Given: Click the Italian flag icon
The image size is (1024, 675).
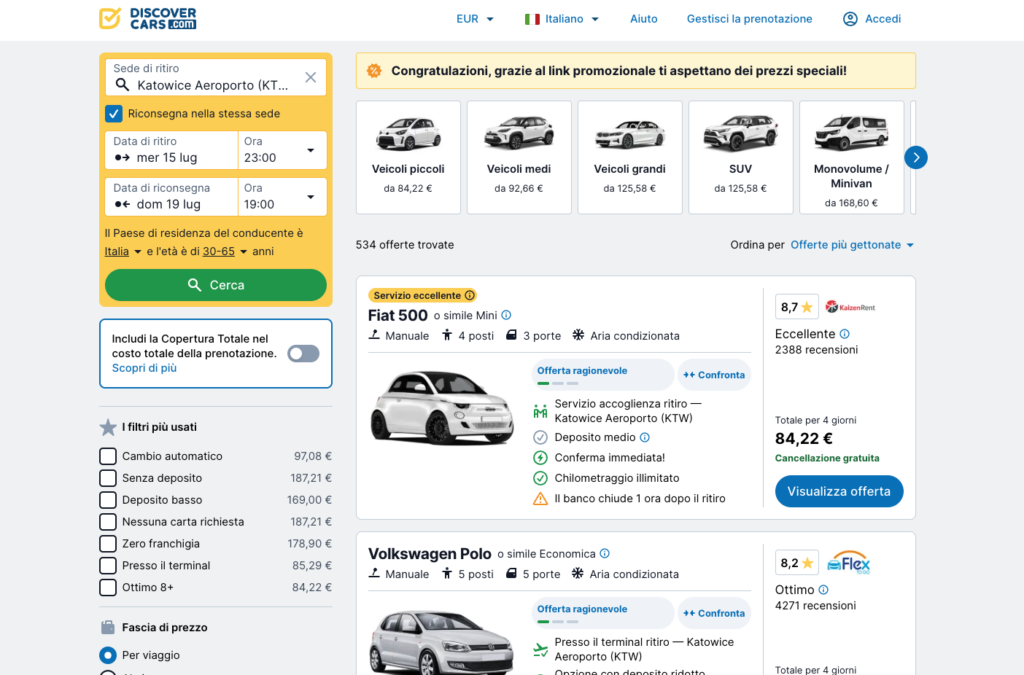Looking at the screenshot, I should 532,19.
